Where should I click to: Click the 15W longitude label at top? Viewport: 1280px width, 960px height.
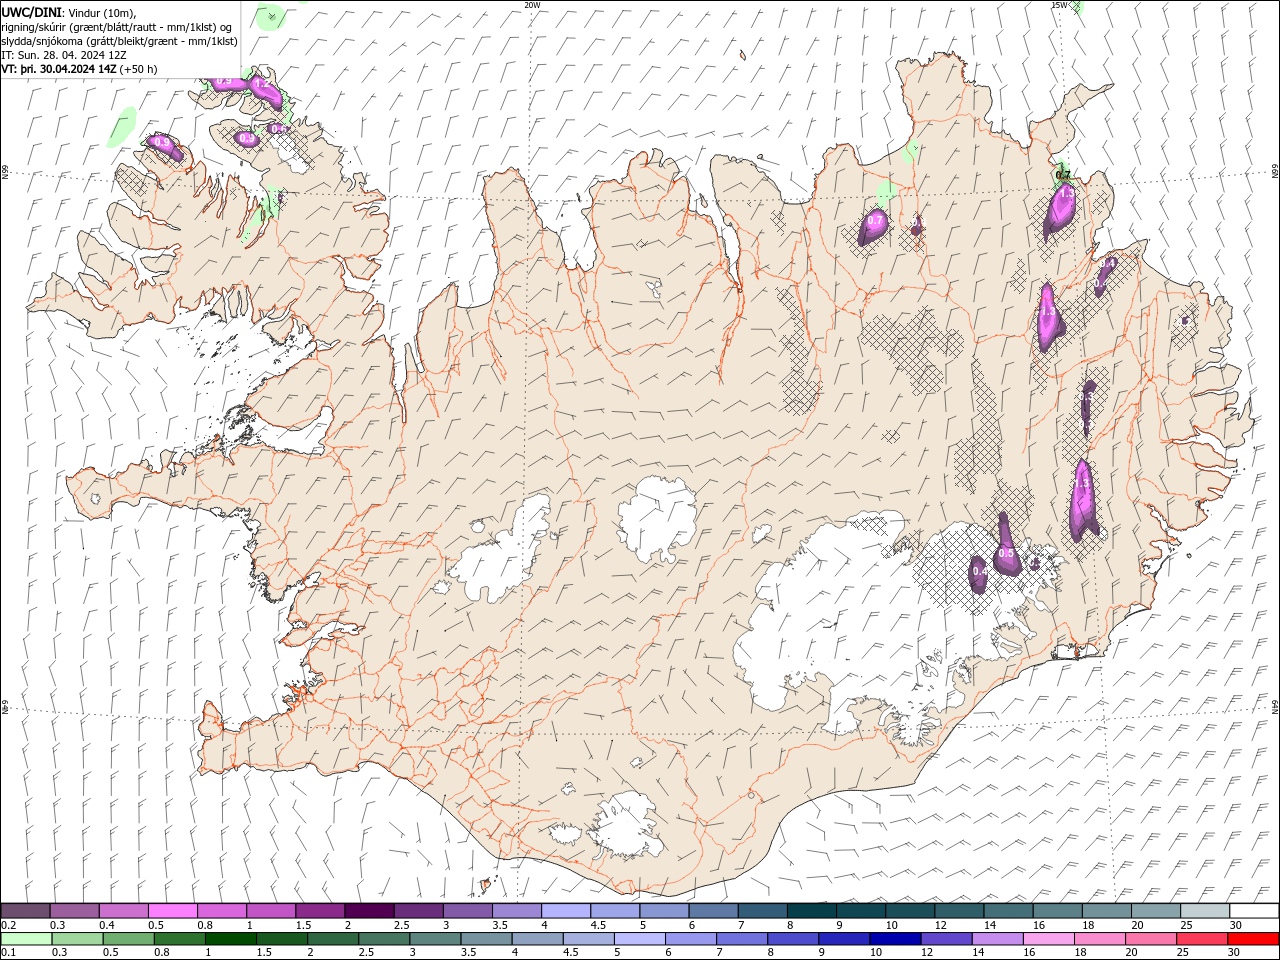coord(1059,5)
